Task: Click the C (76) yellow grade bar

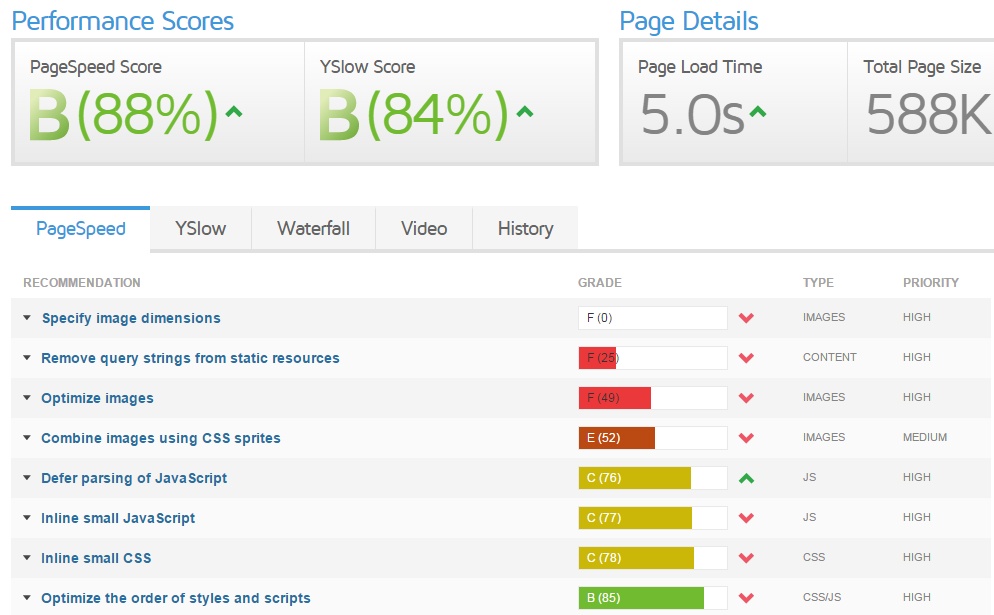Action: (x=634, y=478)
